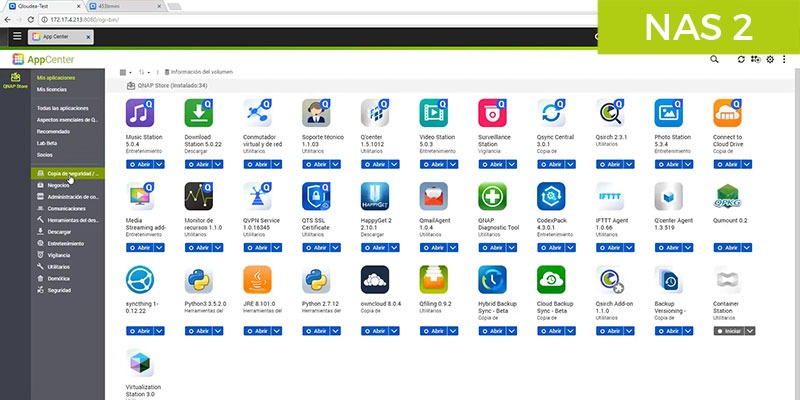Click the Surveillance Station icon

coord(492,113)
